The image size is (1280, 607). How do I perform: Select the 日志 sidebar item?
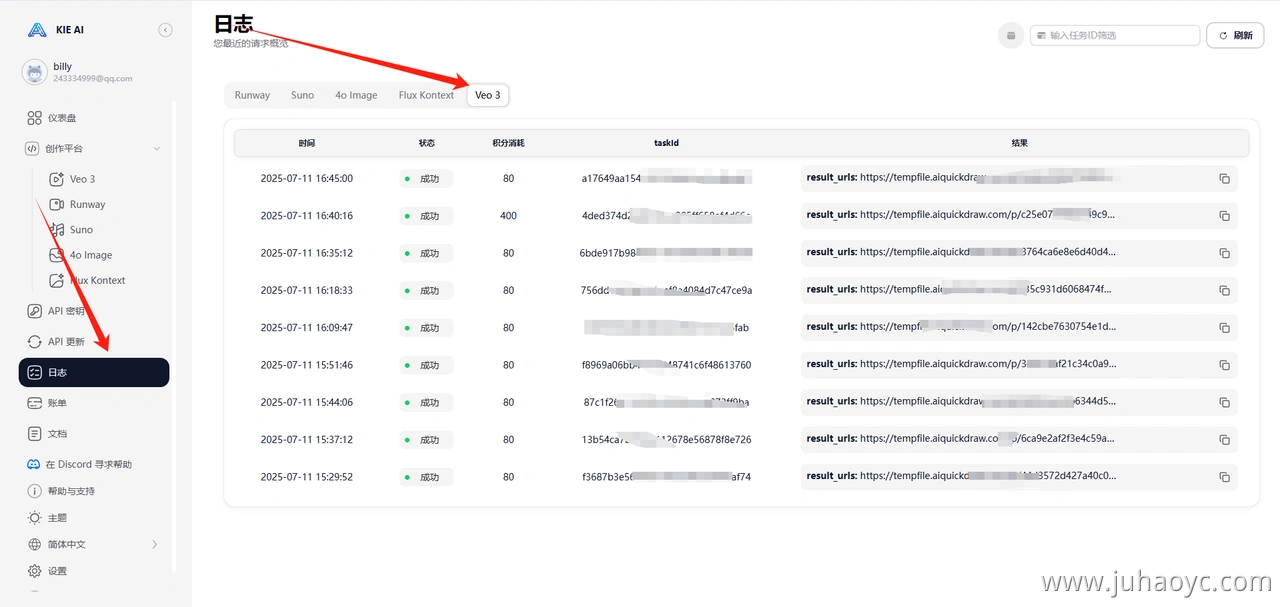[94, 372]
